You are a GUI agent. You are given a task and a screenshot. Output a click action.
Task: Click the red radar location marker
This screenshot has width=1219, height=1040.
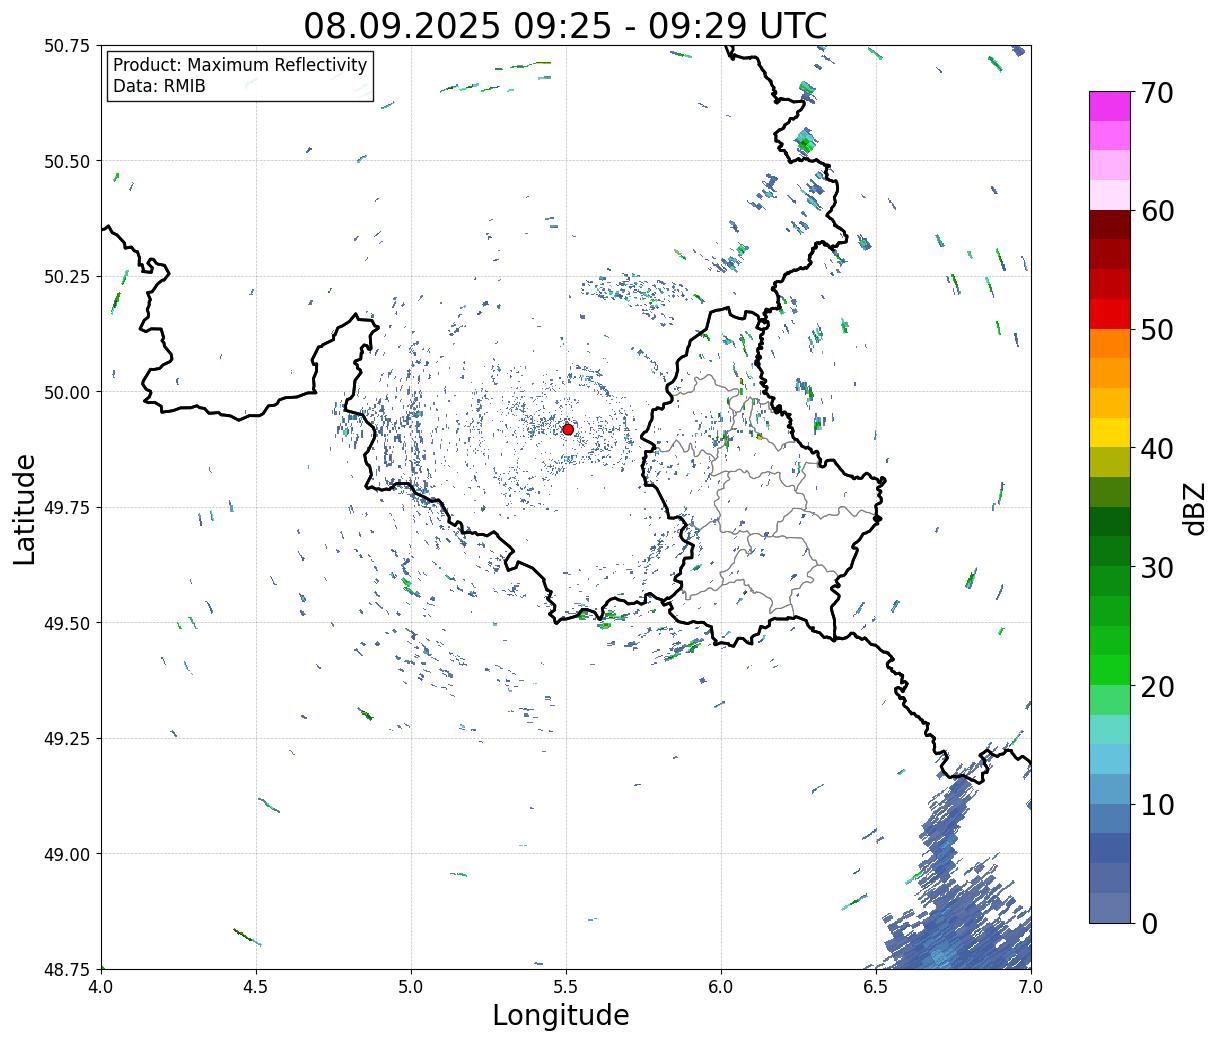pyautogui.click(x=568, y=429)
